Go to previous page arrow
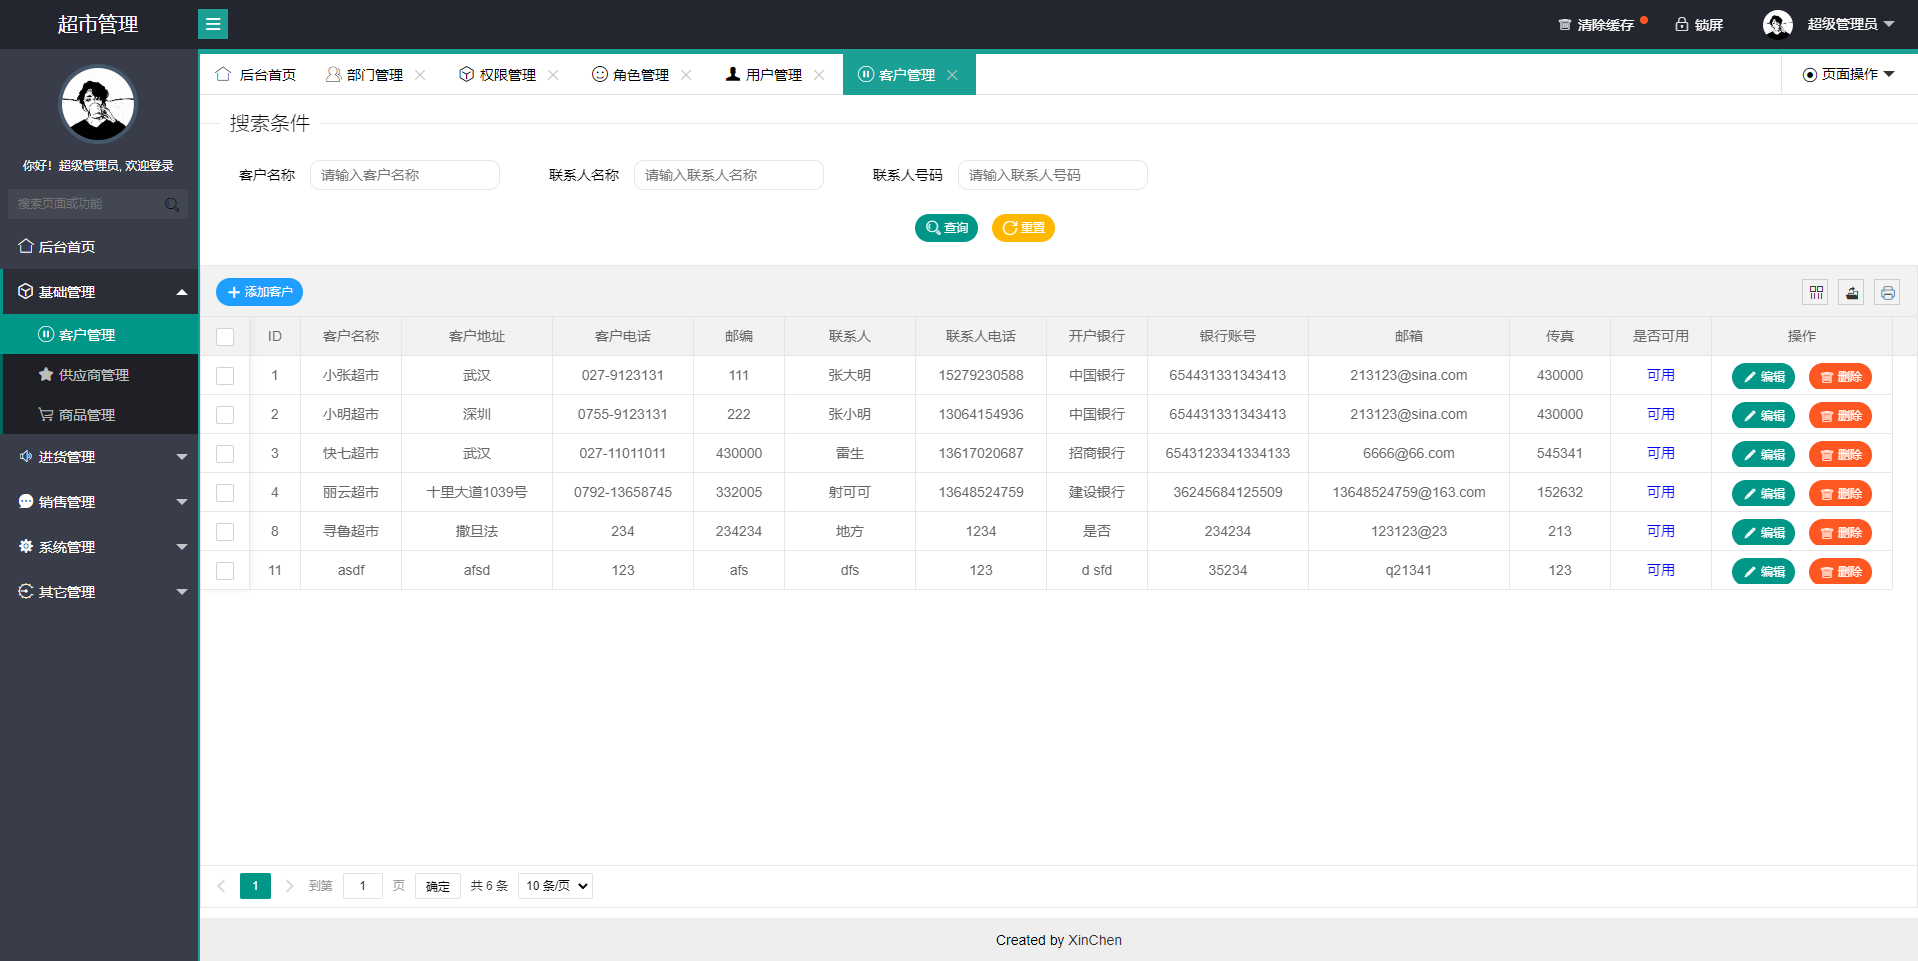1918x961 pixels. [x=221, y=886]
